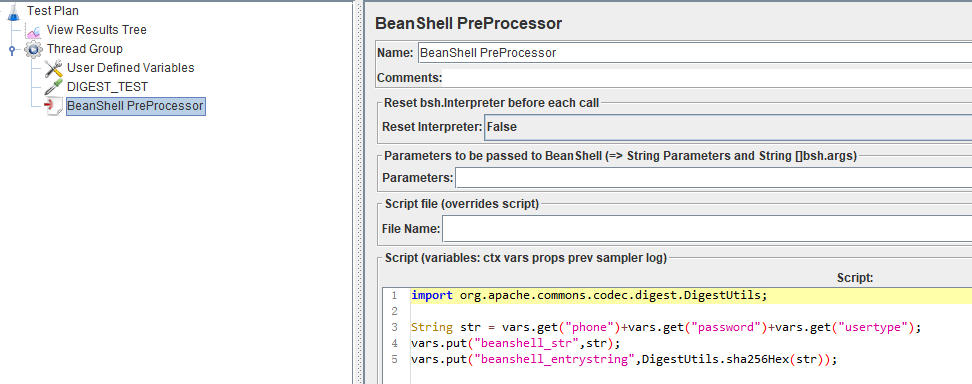Screen dimensions: 972x384
Task: Select View Results Tree in the tree
Action: click(97, 30)
